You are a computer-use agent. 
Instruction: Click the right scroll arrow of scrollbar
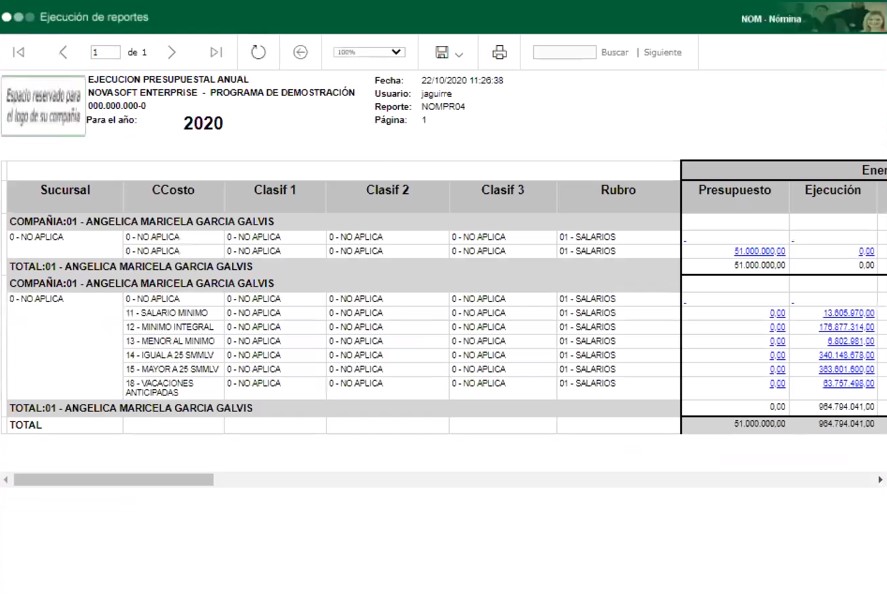[x=880, y=480]
